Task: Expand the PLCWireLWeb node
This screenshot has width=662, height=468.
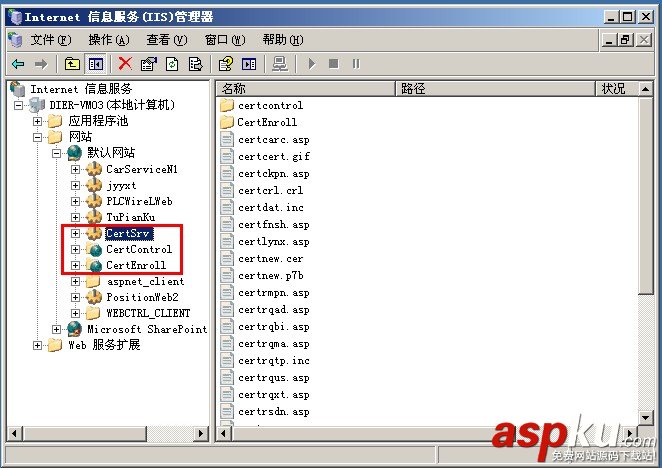Action: tap(75, 201)
